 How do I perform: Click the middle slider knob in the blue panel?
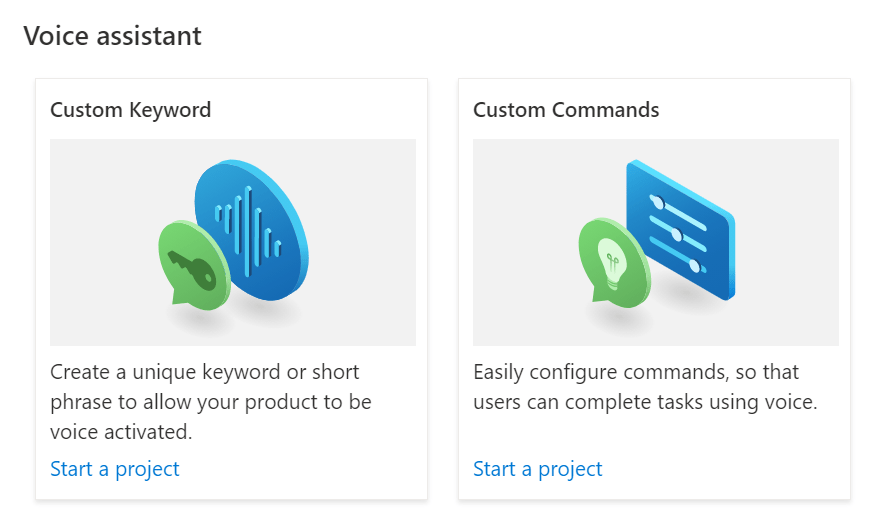tap(677, 235)
